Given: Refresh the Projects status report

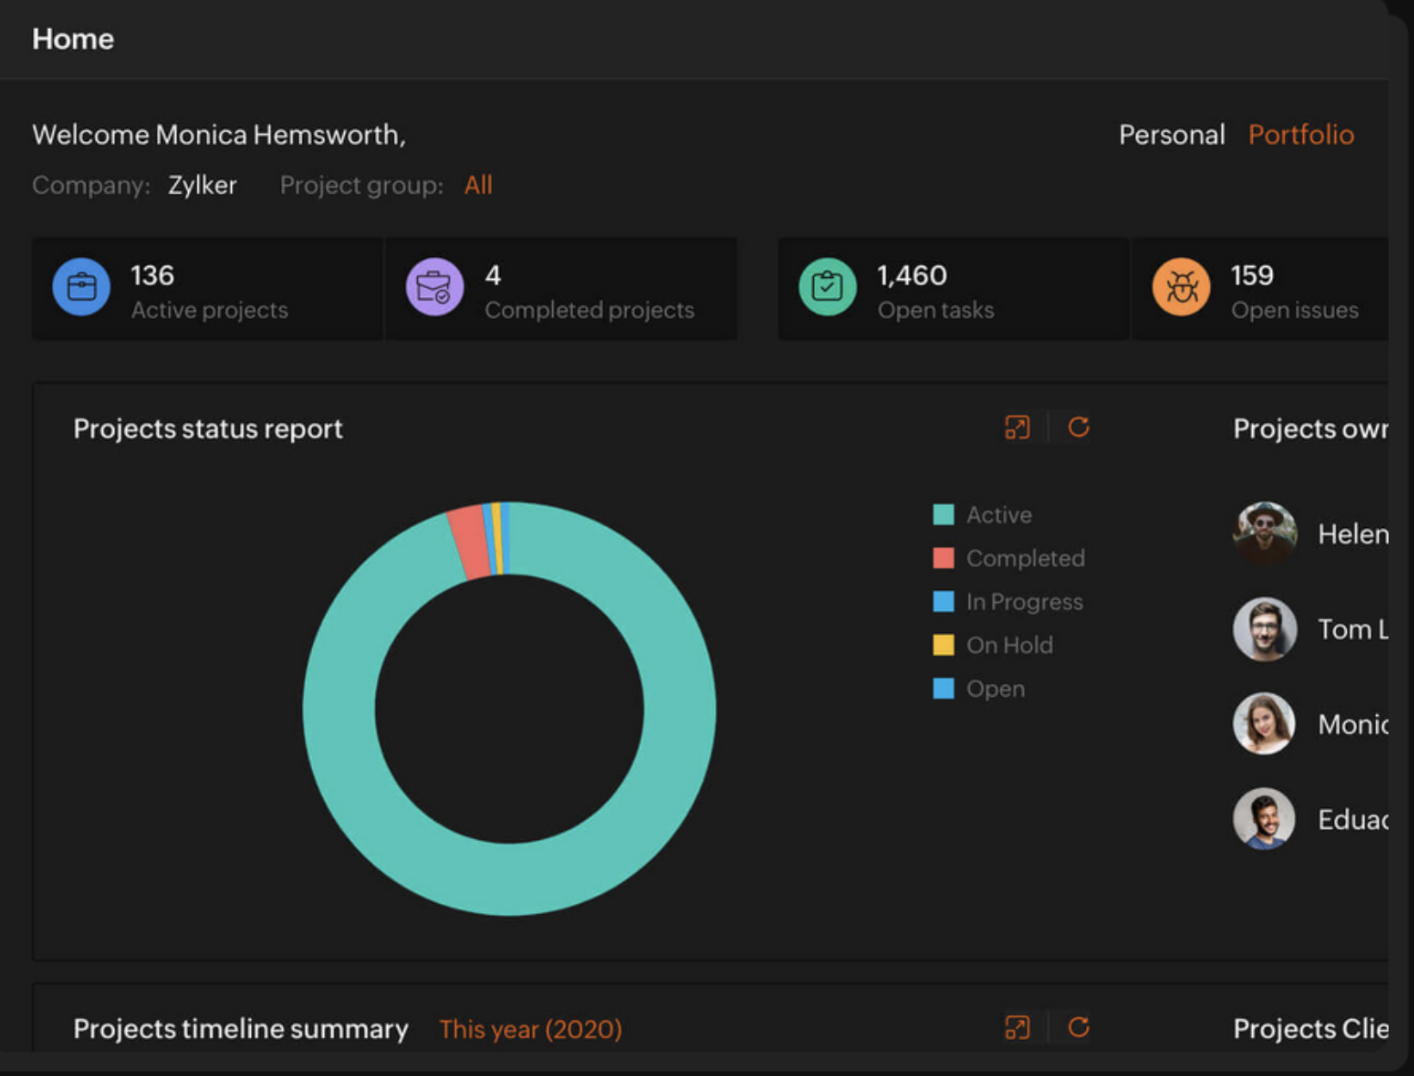Looking at the screenshot, I should [1078, 427].
